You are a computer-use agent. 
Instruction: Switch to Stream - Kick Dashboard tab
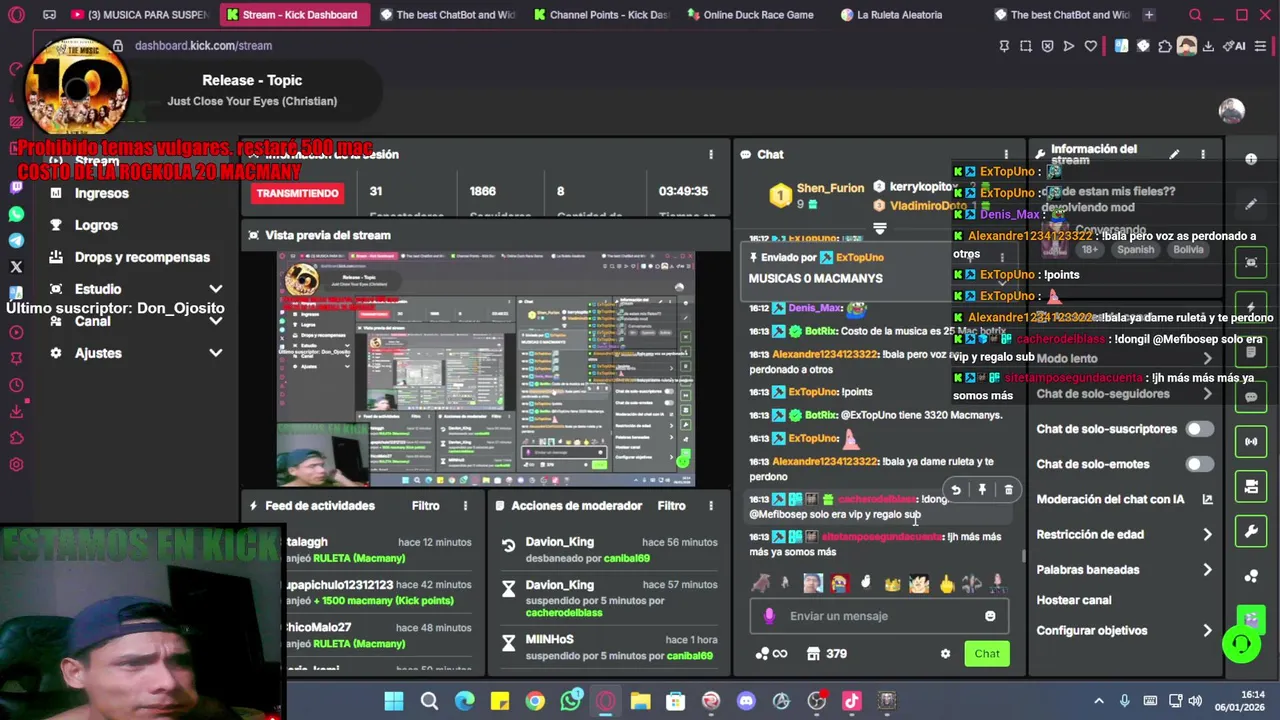pos(294,15)
